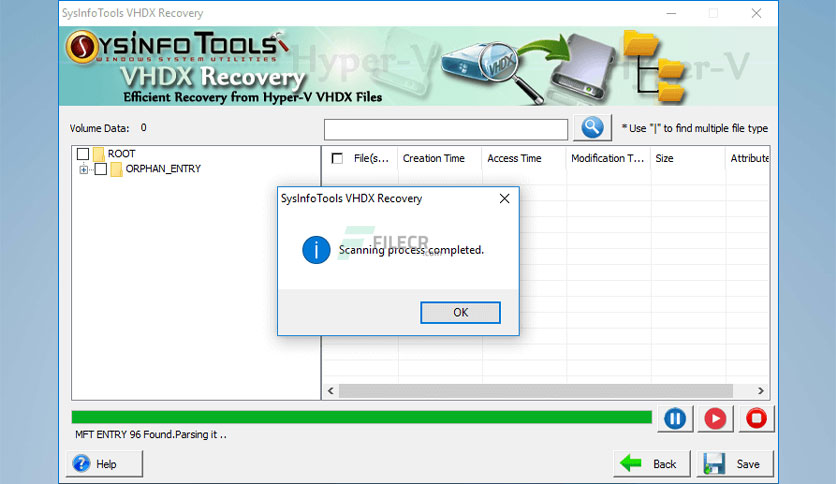Confirm the dialog by clicking OK
This screenshot has width=836, height=484.
point(460,312)
